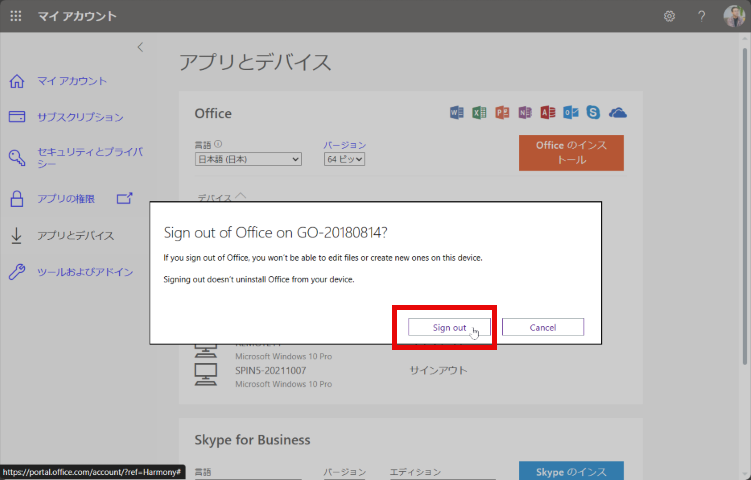Image resolution: width=751 pixels, height=480 pixels.
Task: Open the app launcher grid icon
Action: (16, 16)
